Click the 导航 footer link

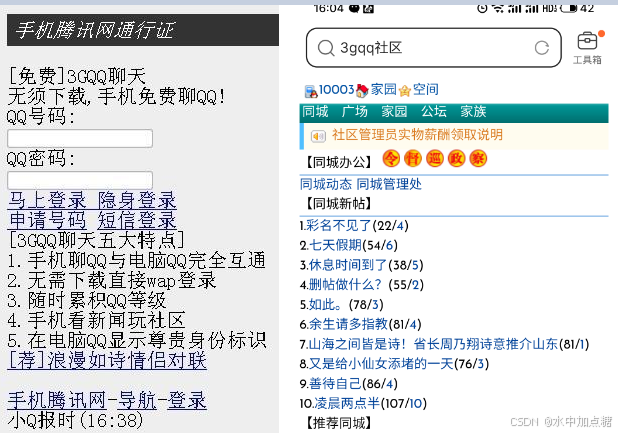point(137,401)
